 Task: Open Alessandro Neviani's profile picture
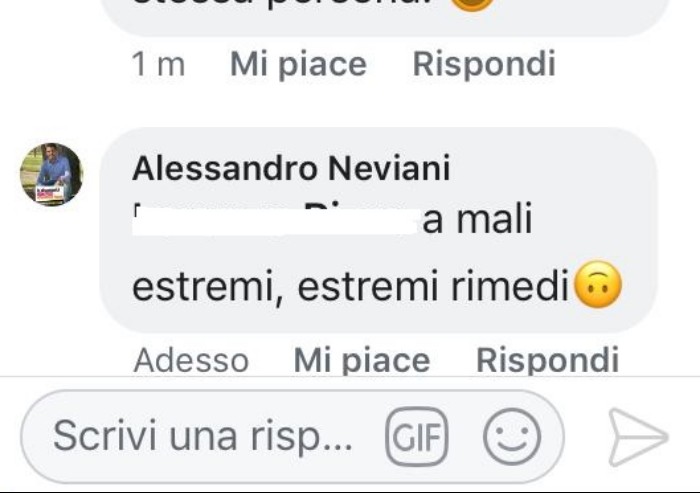(51, 174)
